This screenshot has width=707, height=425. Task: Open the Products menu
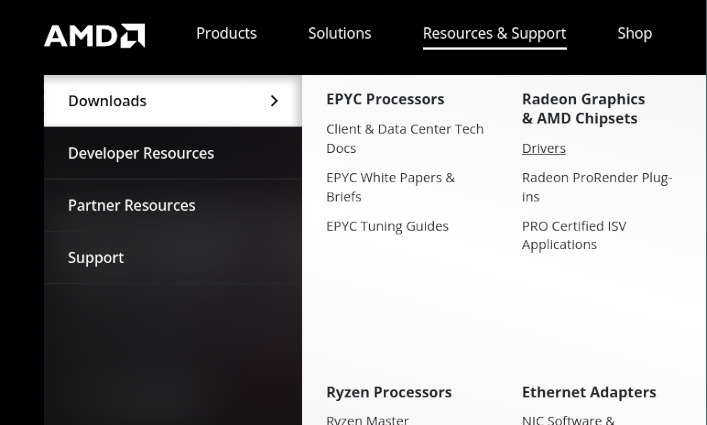point(226,33)
